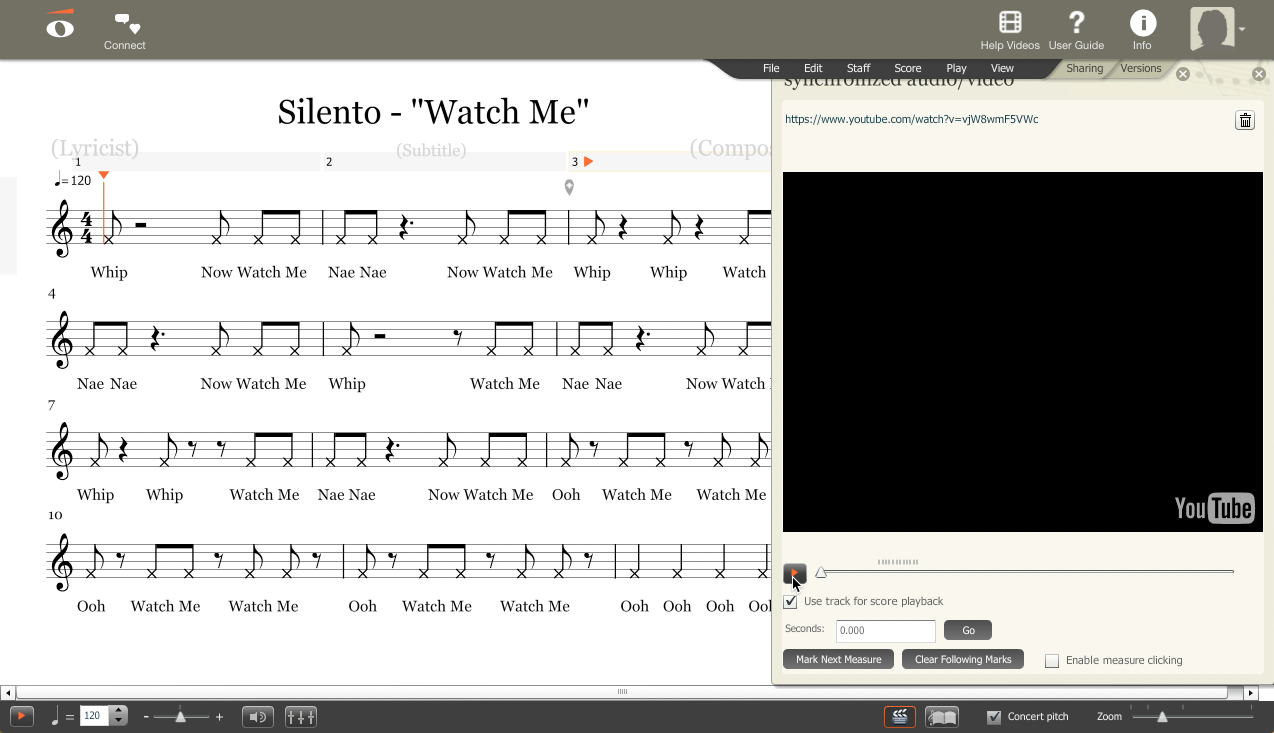Click the horizontal scrollbar thumb

pos(622,692)
